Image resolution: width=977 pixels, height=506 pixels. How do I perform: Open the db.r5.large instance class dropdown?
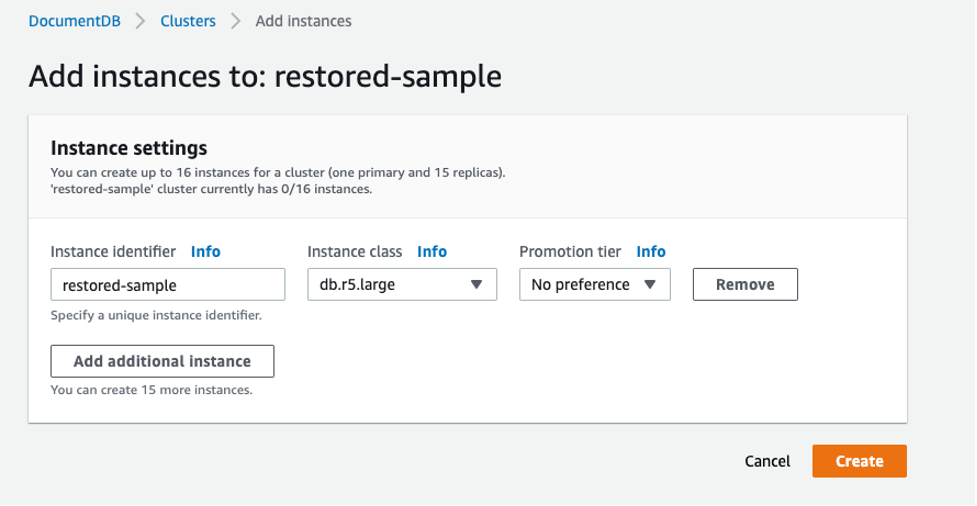[402, 285]
